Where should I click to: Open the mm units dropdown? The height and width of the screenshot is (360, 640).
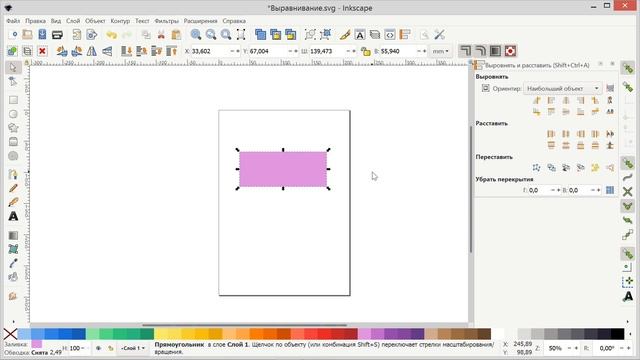point(440,51)
